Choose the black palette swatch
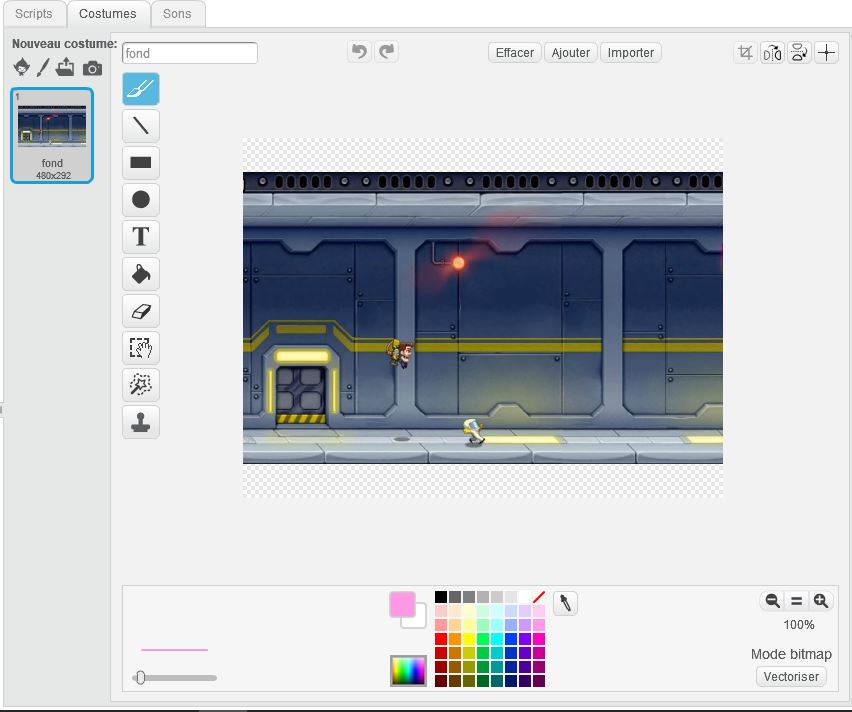 point(441,597)
